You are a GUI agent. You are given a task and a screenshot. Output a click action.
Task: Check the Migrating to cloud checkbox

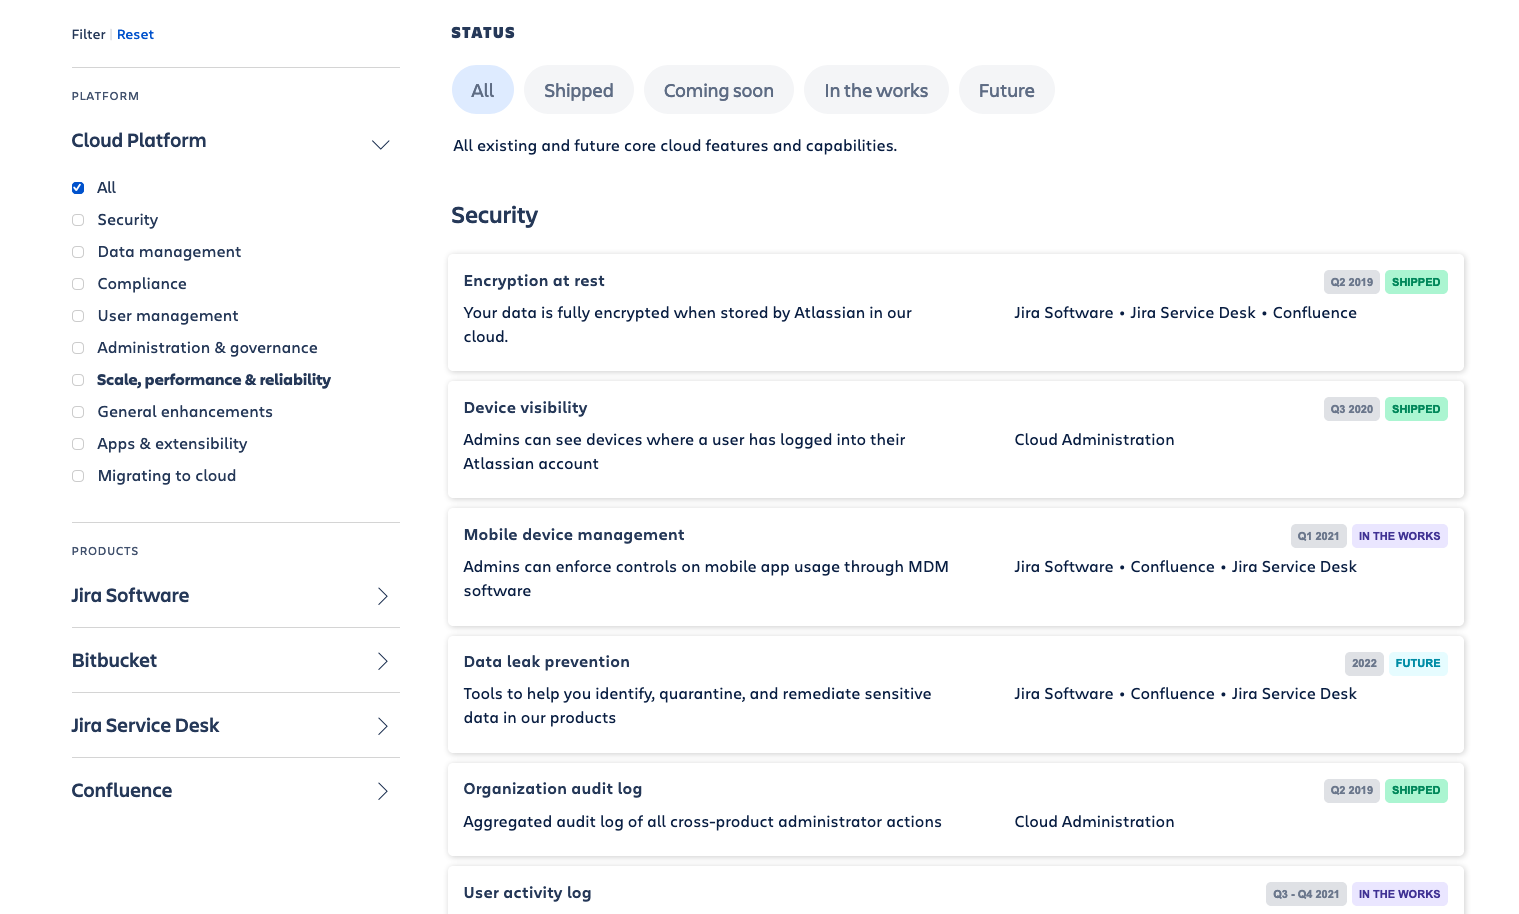(x=78, y=476)
